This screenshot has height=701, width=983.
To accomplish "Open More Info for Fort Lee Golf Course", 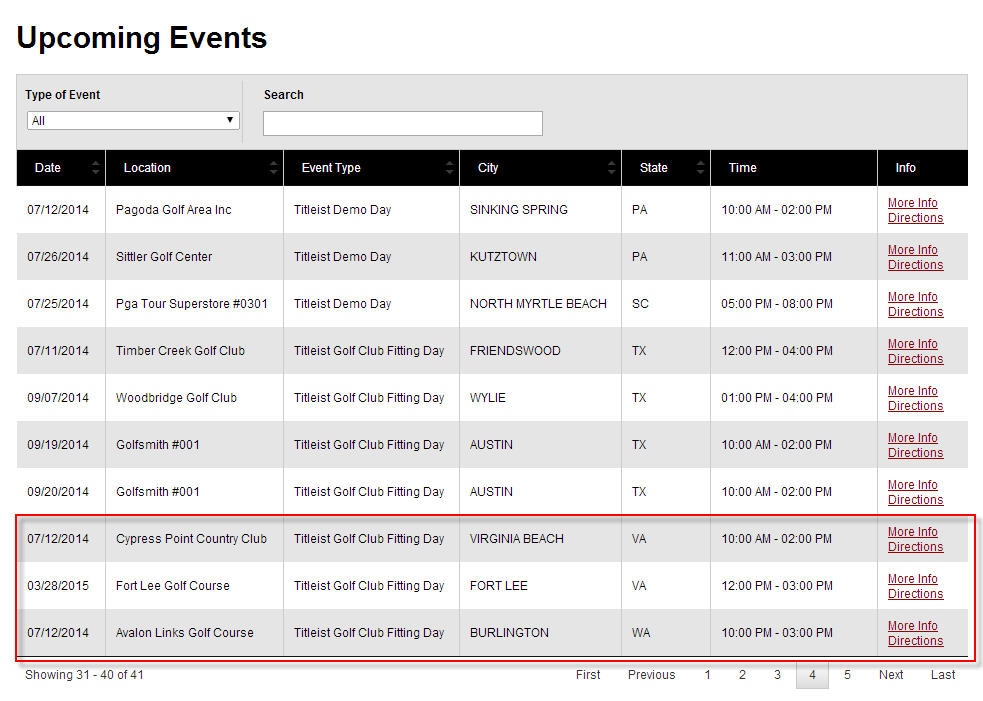I will (912, 579).
